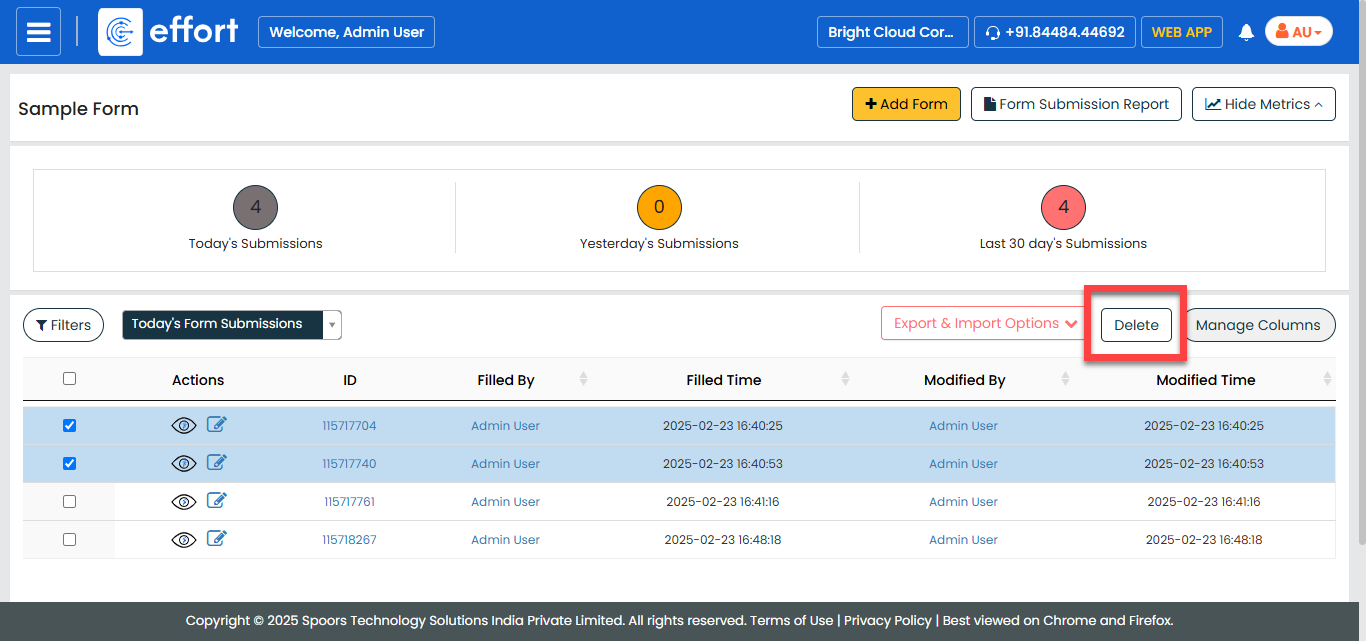Open the hamburger navigation menu
The width and height of the screenshot is (1366, 641).
[39, 32]
